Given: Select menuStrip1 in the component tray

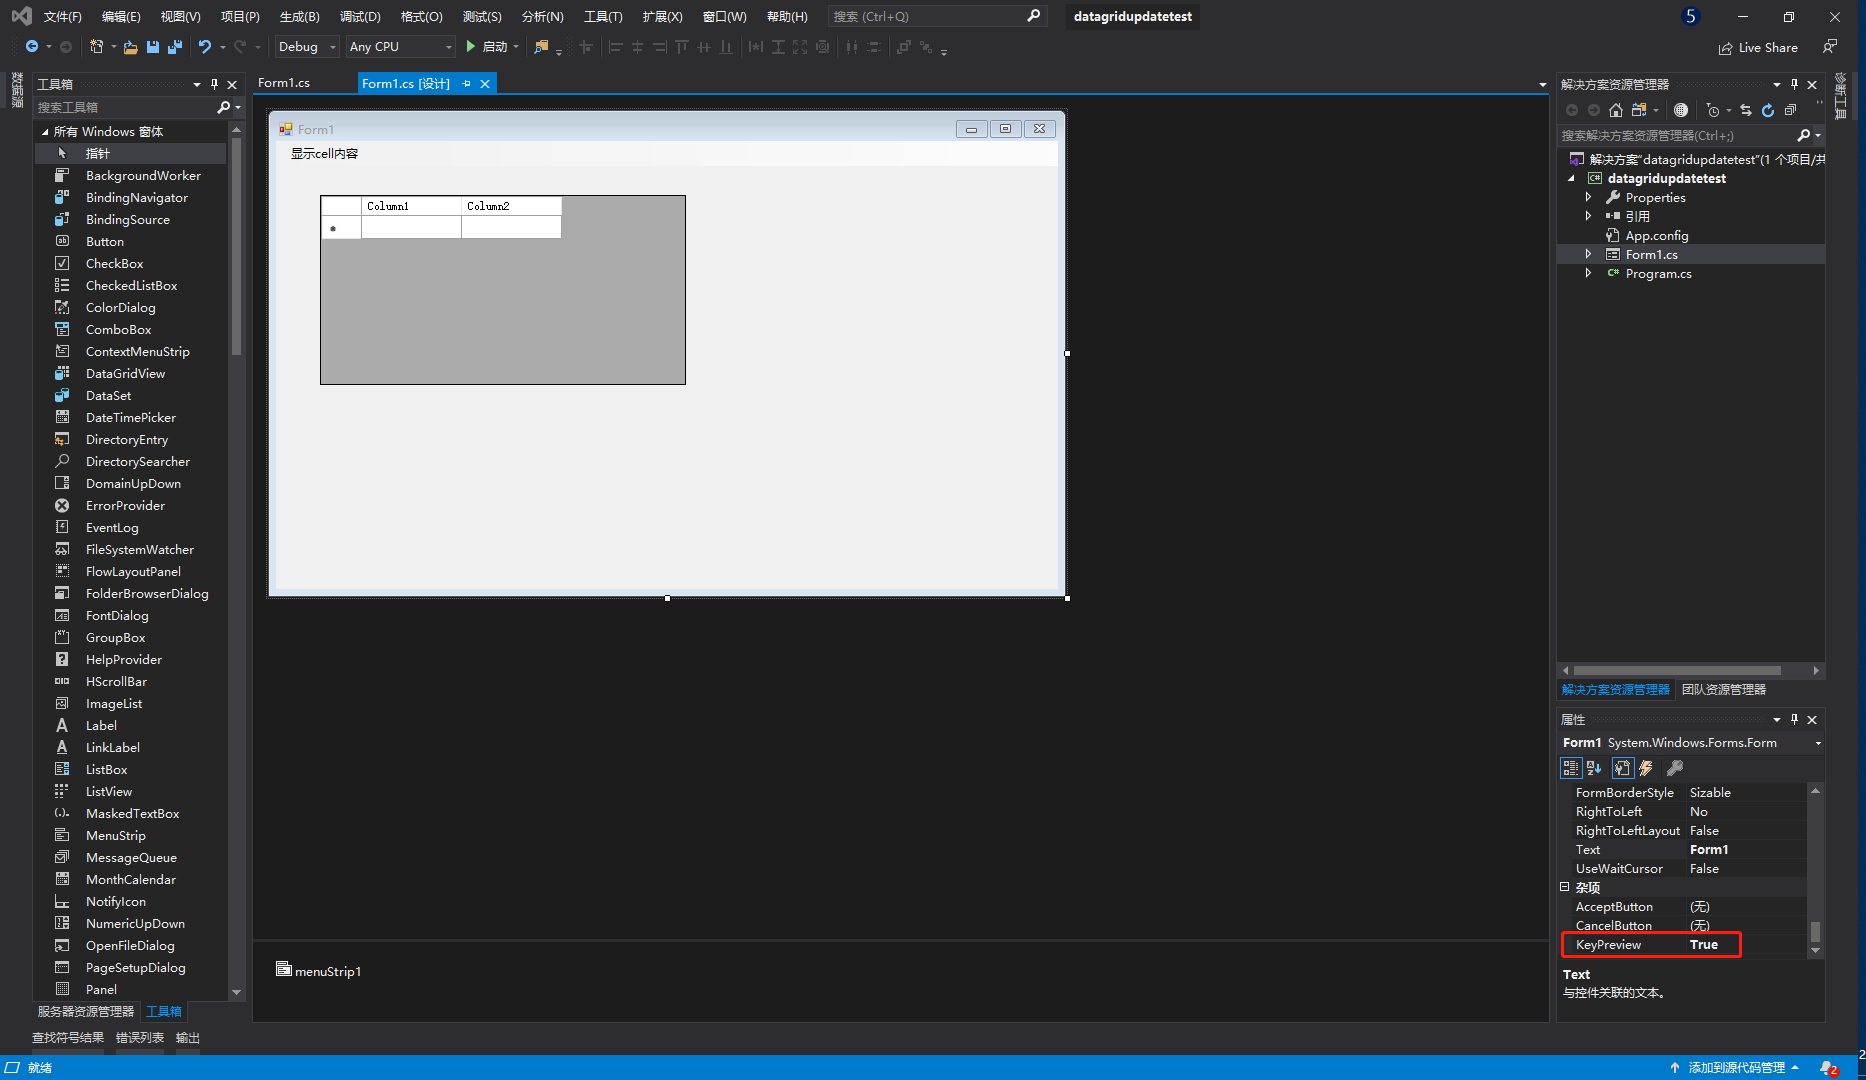Looking at the screenshot, I should coord(318,970).
